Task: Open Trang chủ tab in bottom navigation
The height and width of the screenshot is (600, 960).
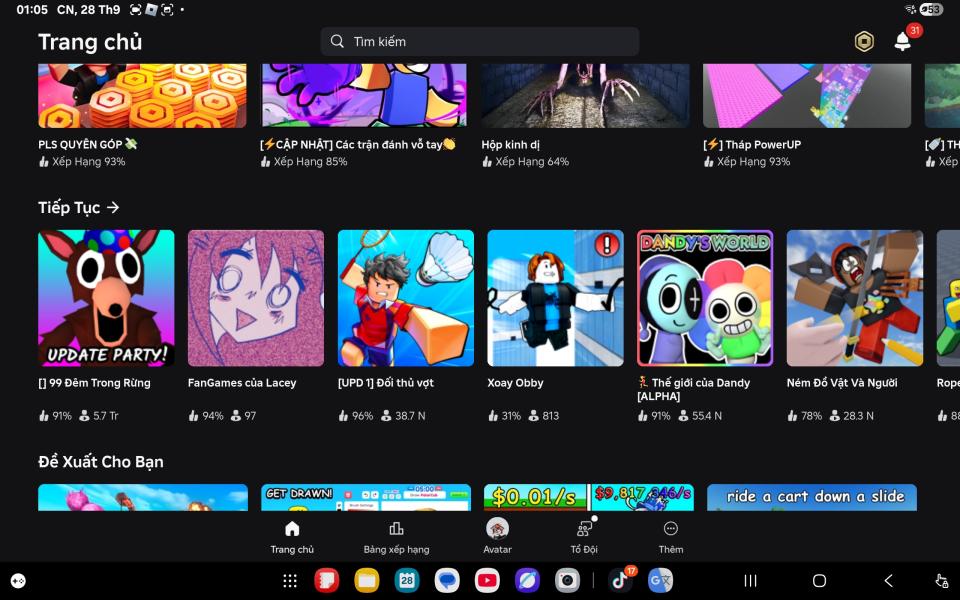Action: [x=292, y=537]
